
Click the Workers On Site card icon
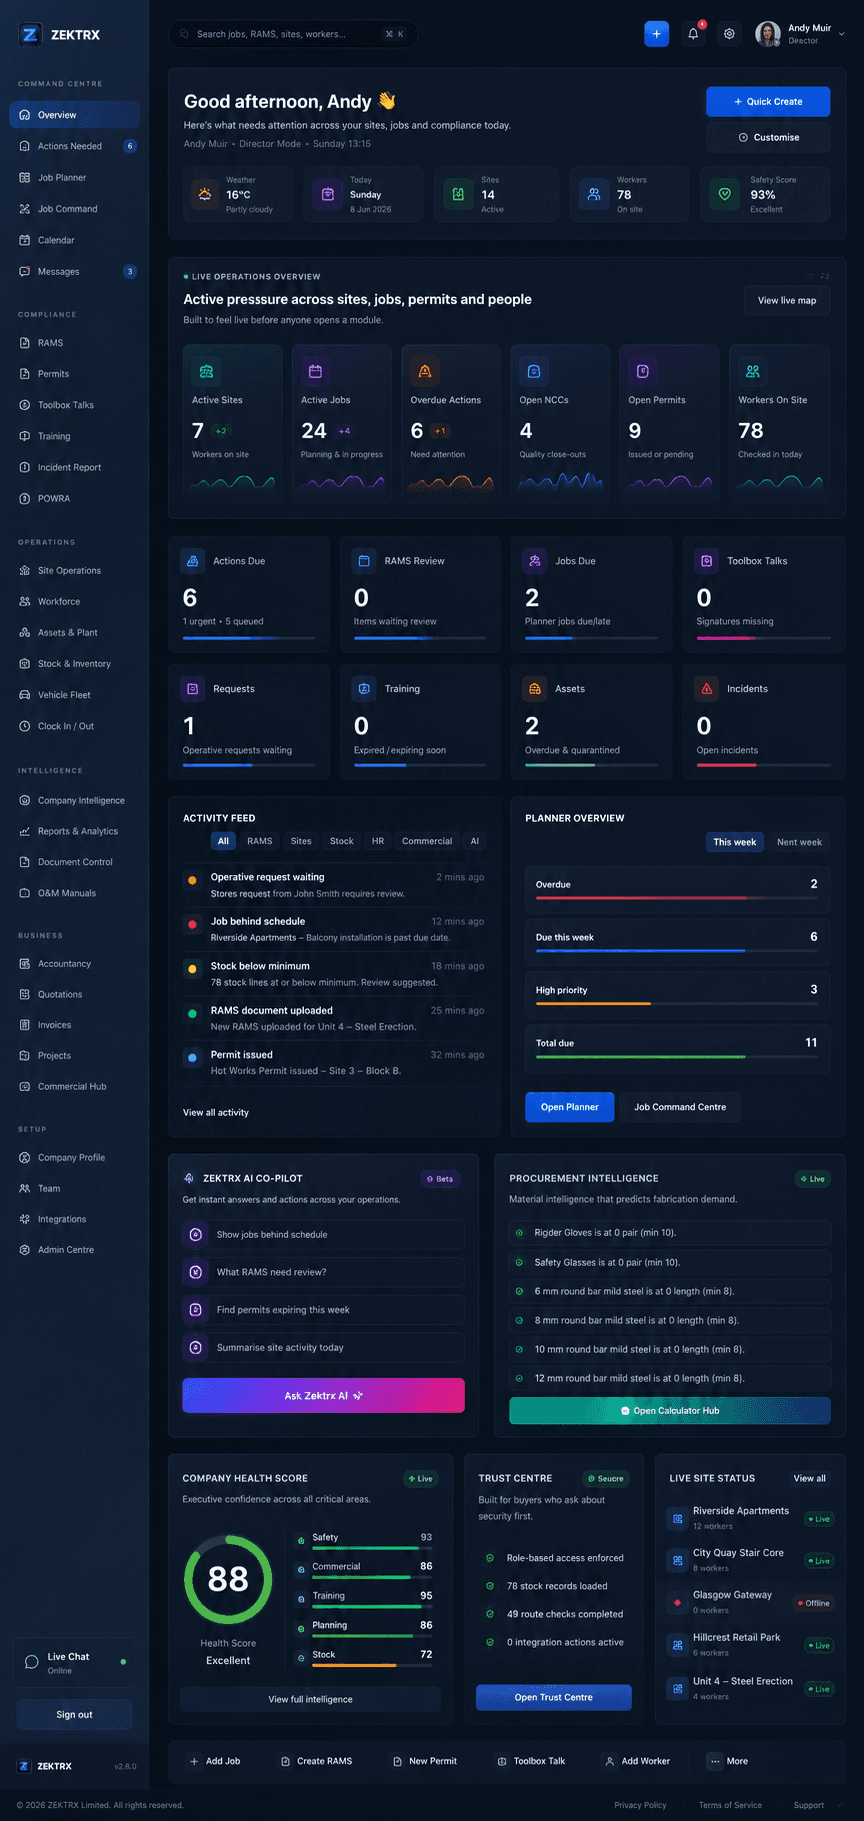[x=753, y=371]
